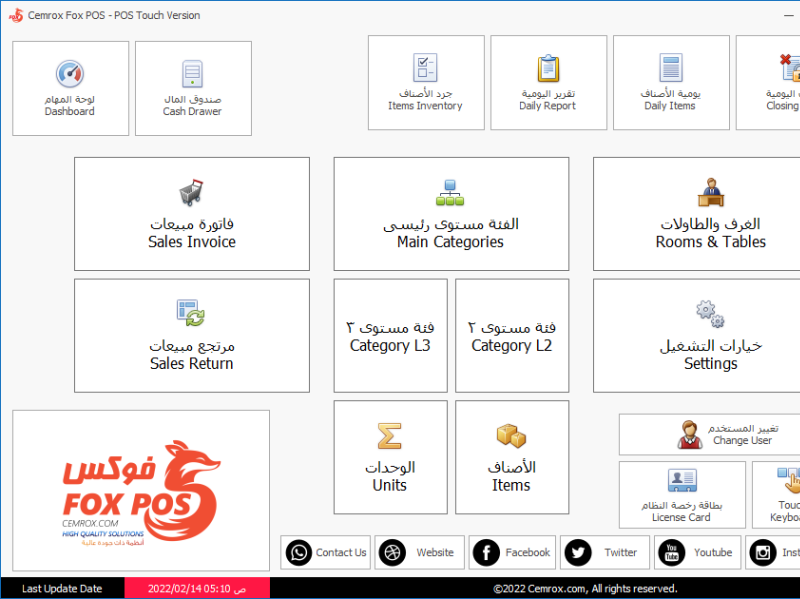800x599 pixels.
Task: Open Items Inventory checklist icon
Action: 425,68
